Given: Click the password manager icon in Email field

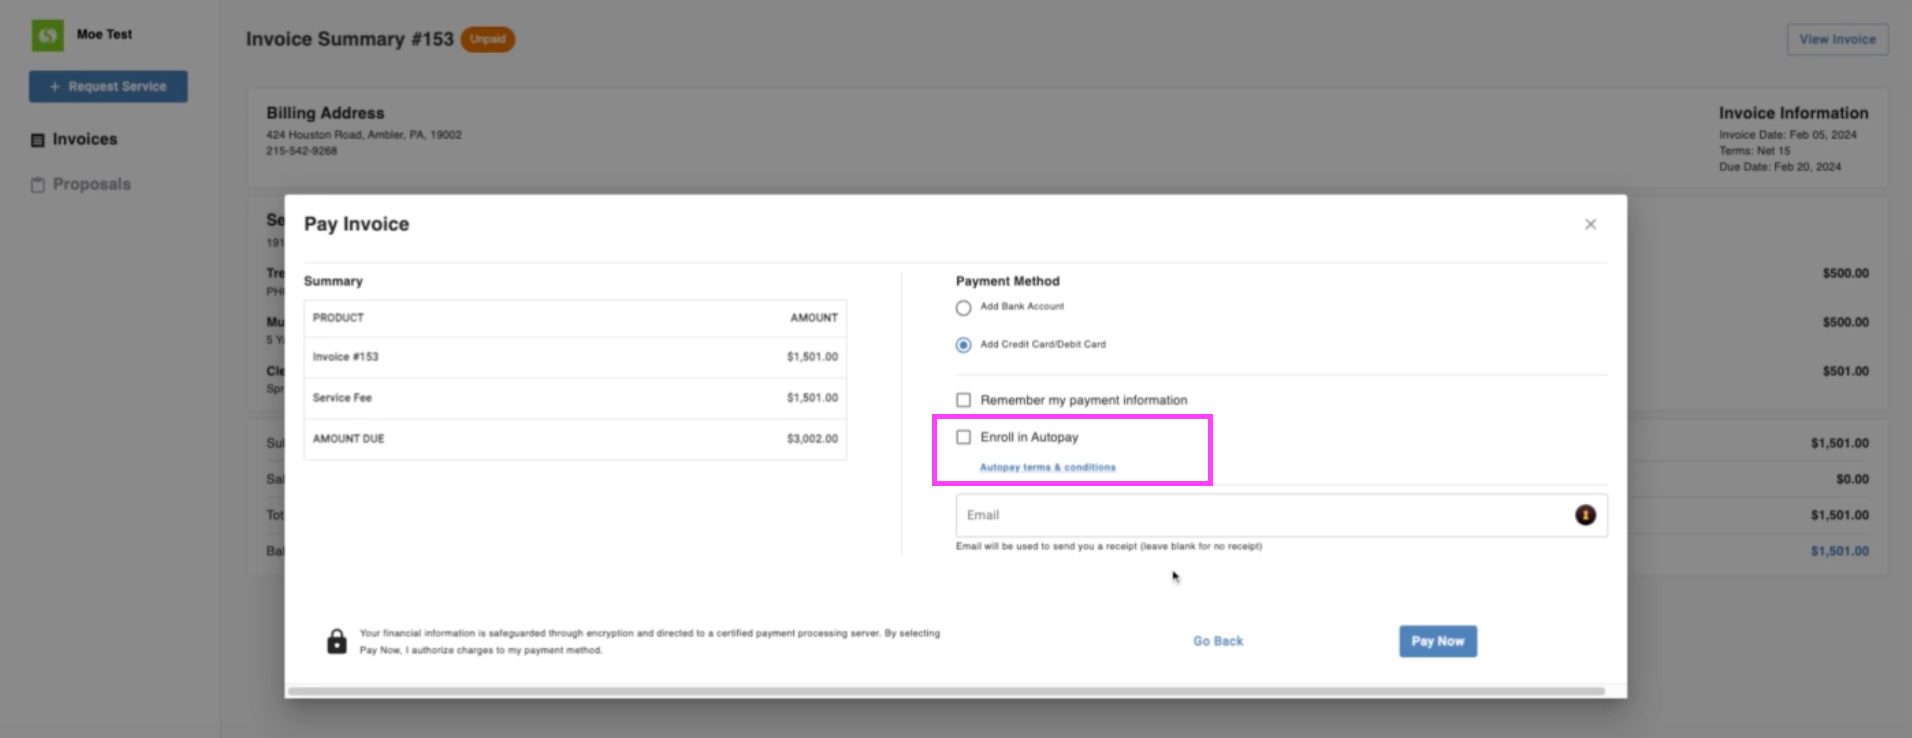Looking at the screenshot, I should coord(1585,515).
